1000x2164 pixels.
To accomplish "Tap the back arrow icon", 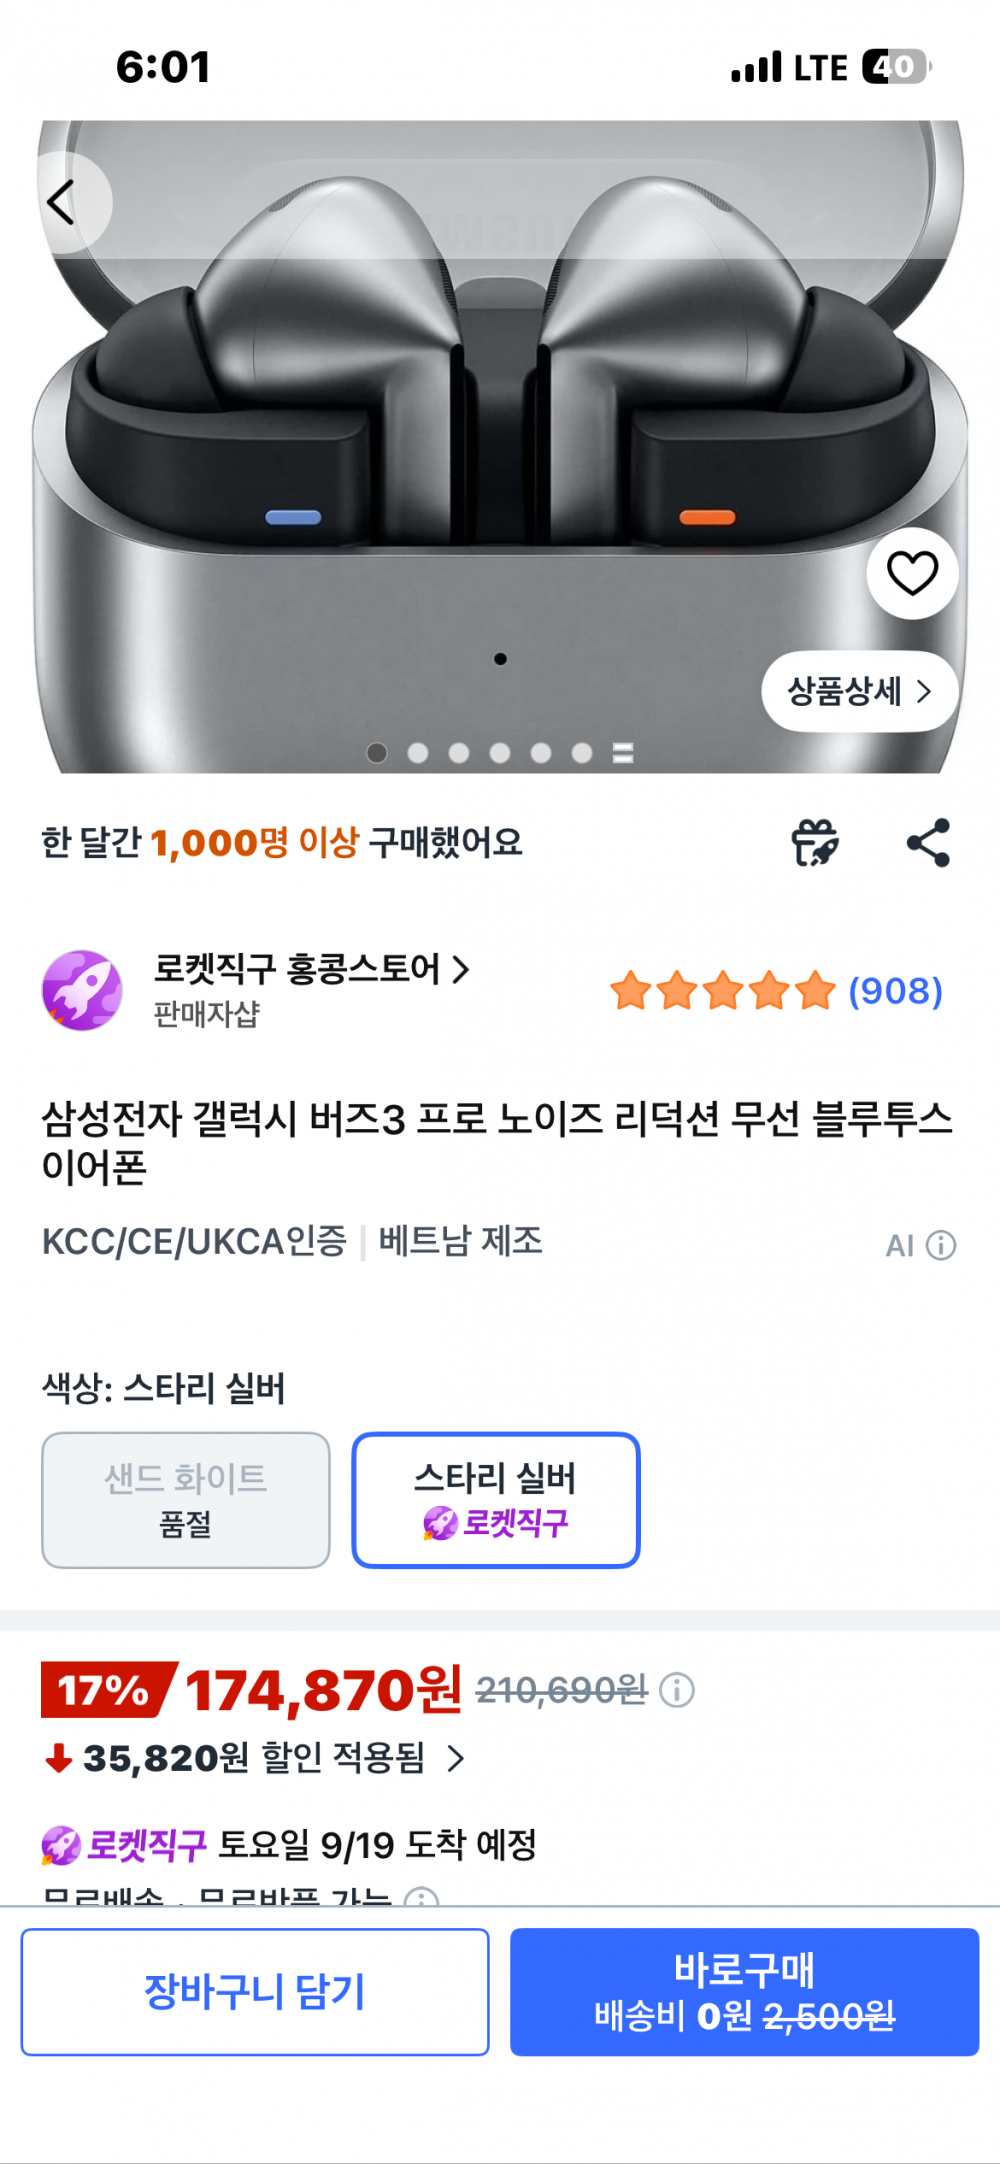I will 62,203.
